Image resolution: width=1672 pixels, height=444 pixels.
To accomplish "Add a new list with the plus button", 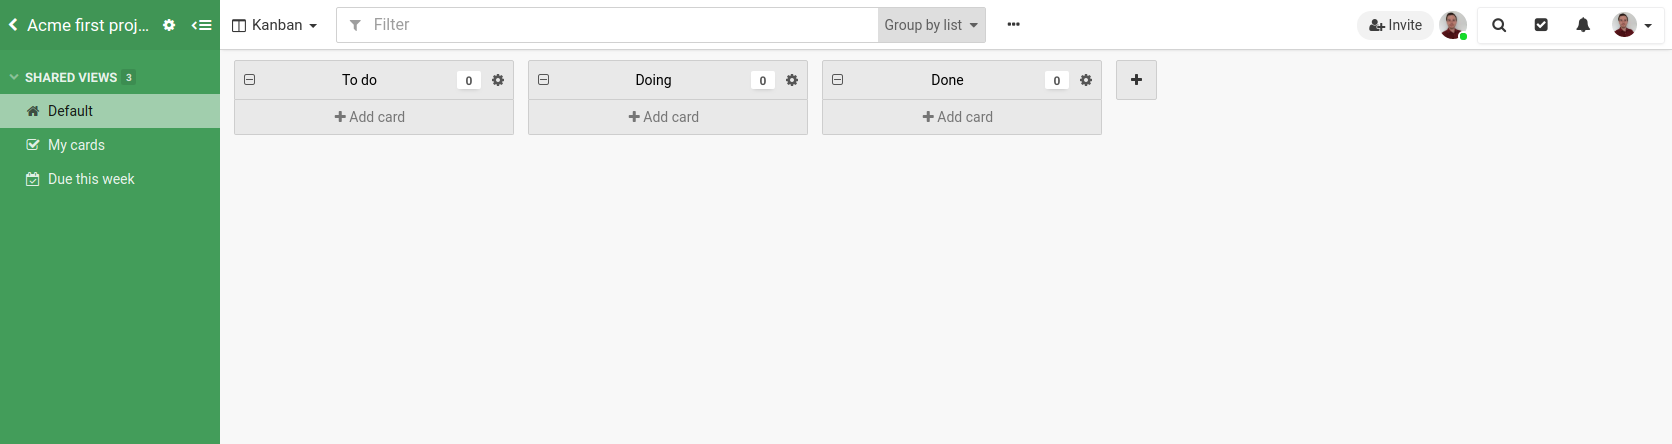I will [x=1136, y=80].
